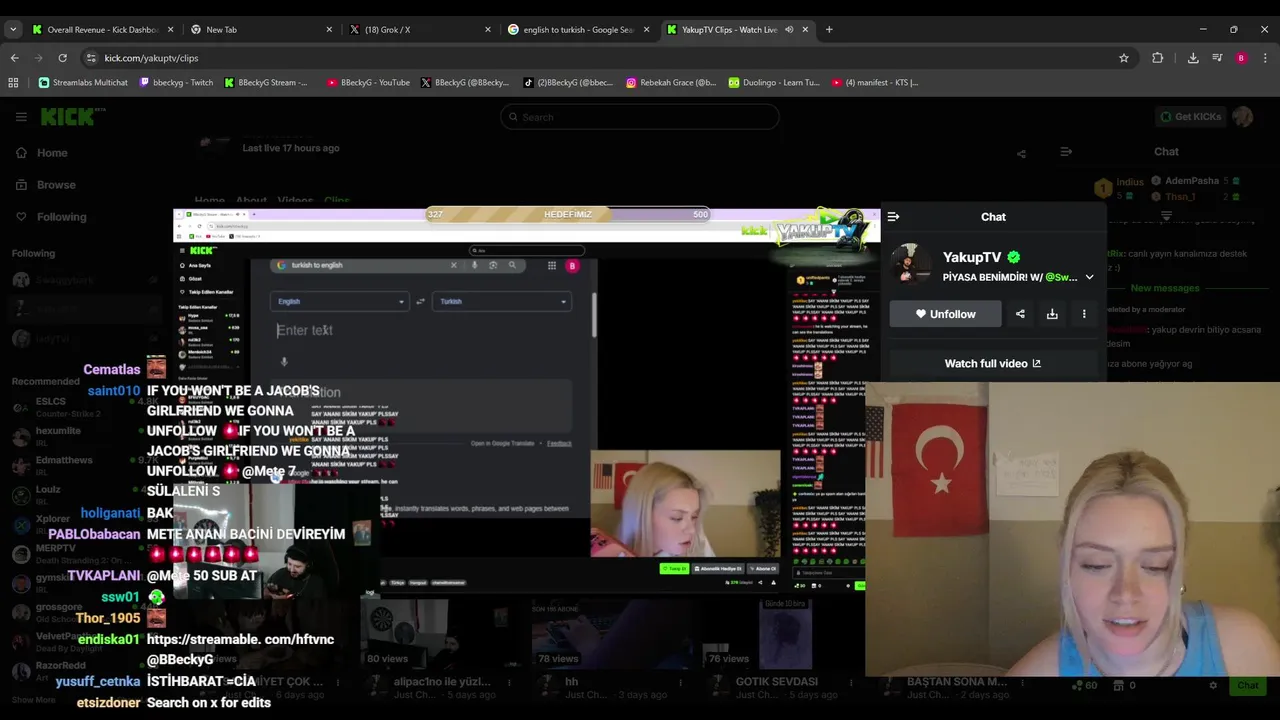
Task: Go to Home in Kick sidebar
Action: click(42, 153)
